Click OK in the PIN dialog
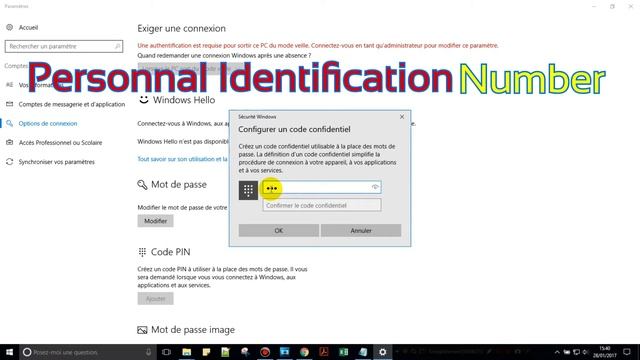Viewport: 640px width, 360px height. 279,231
